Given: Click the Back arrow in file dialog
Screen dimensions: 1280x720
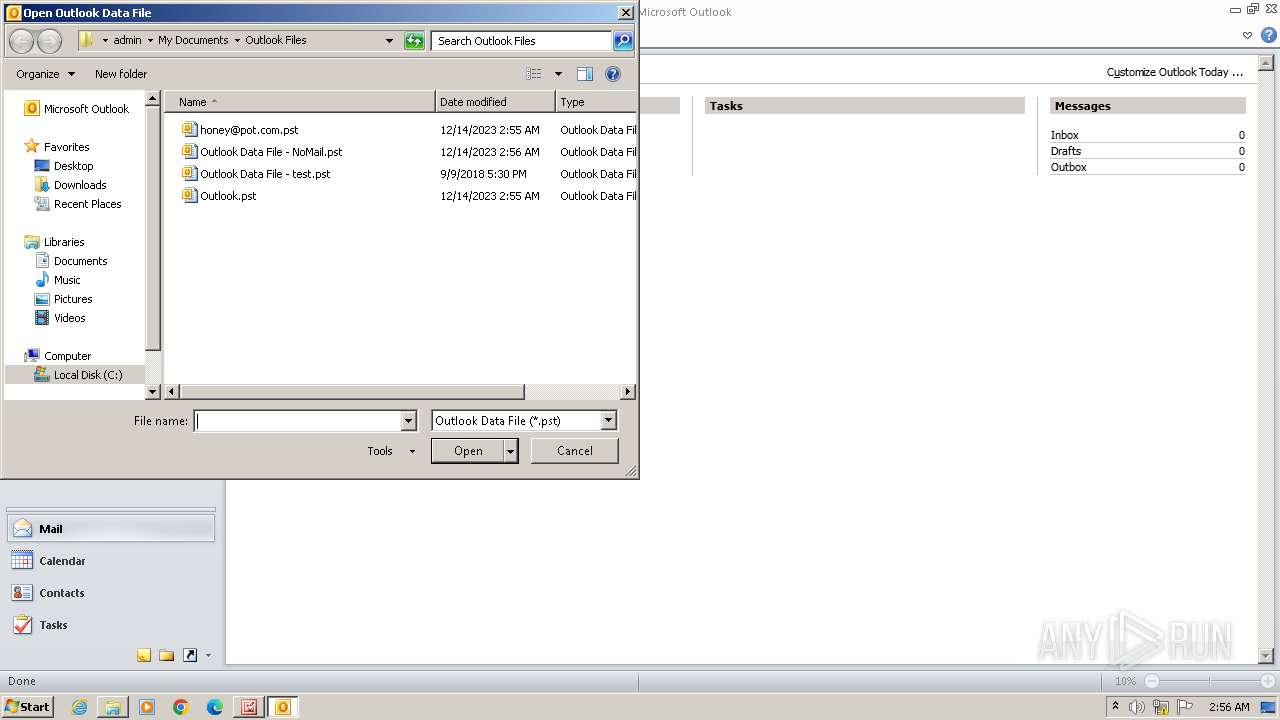Looking at the screenshot, I should [22, 41].
